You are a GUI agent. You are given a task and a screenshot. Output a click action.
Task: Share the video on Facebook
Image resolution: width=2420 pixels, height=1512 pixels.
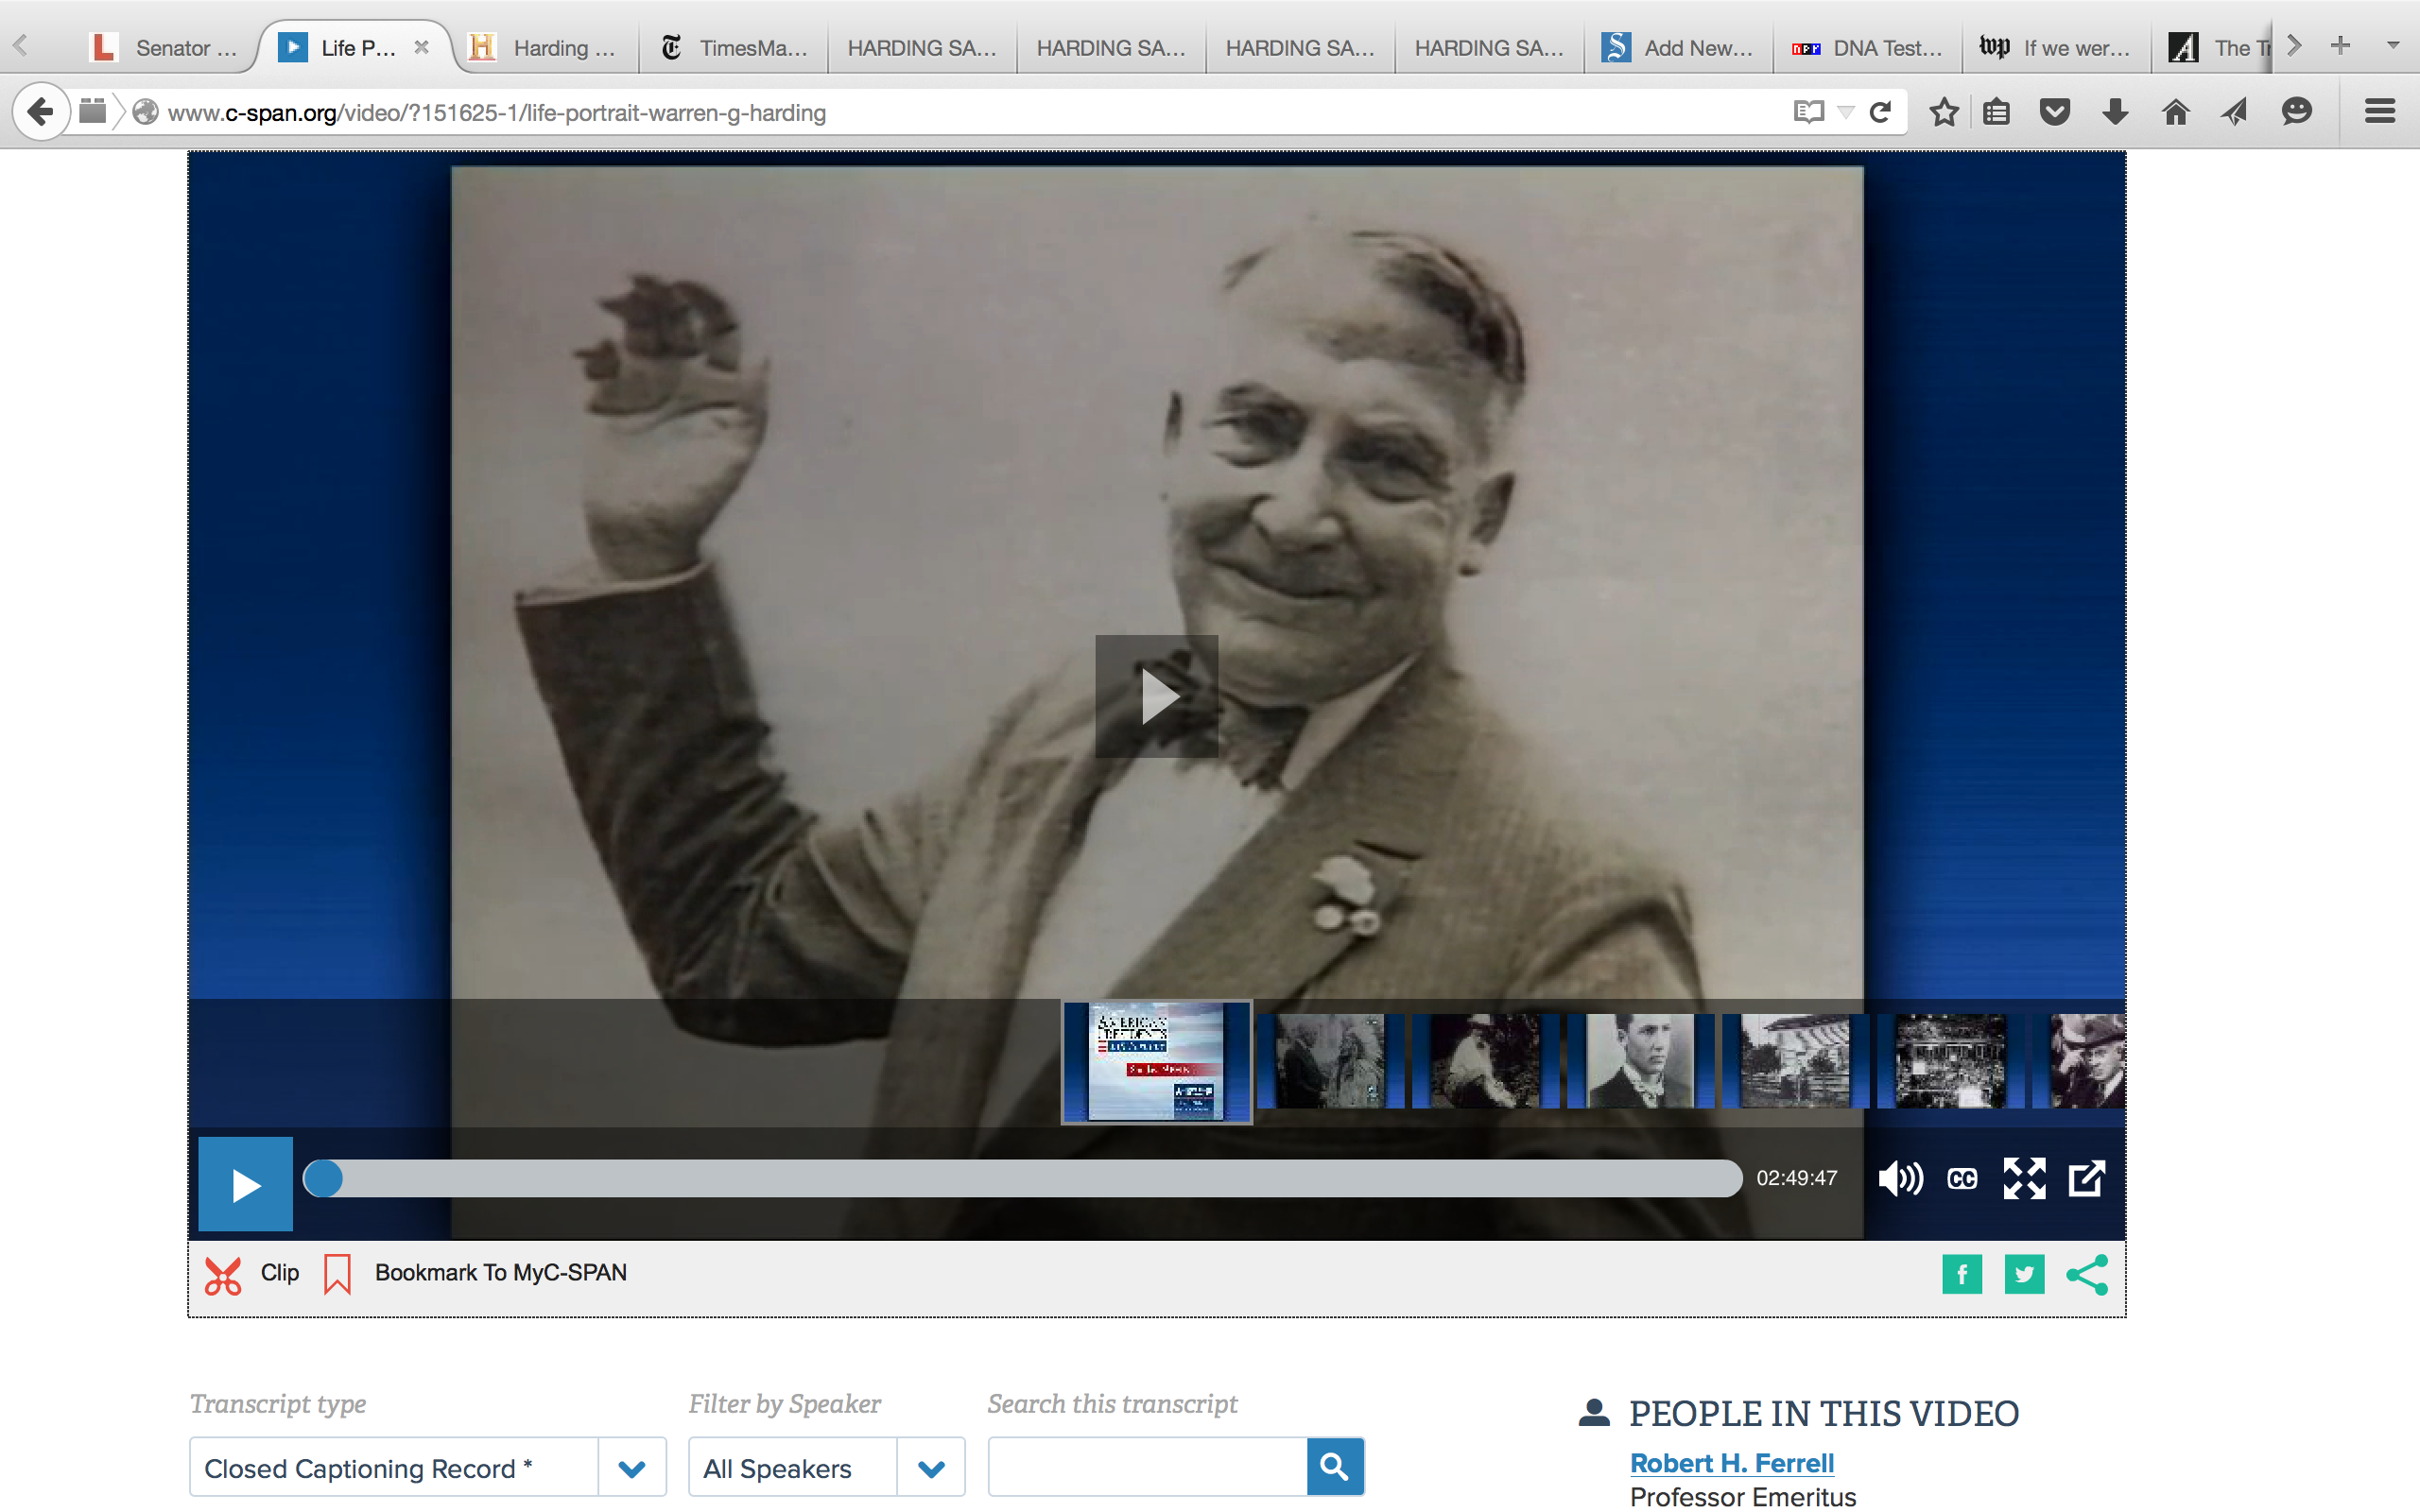(x=1962, y=1274)
